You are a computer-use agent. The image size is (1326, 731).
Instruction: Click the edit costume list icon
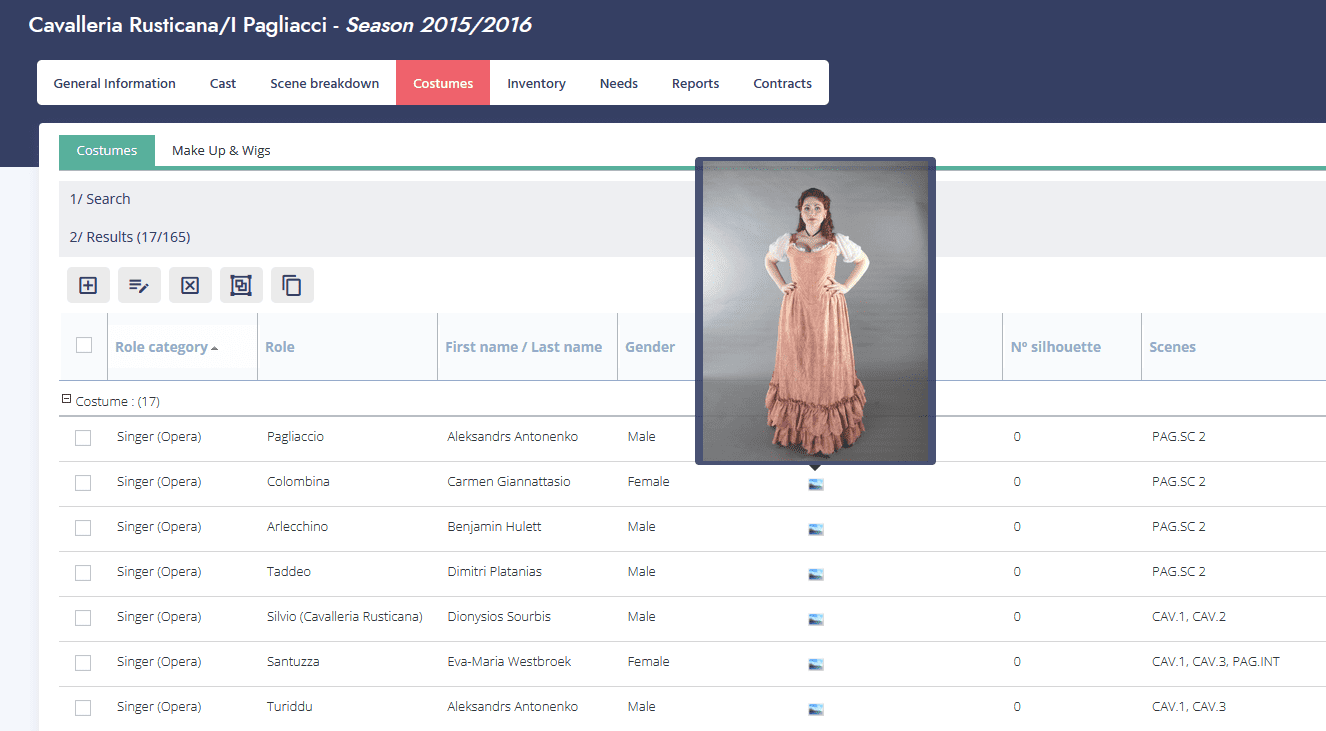pyautogui.click(x=139, y=285)
